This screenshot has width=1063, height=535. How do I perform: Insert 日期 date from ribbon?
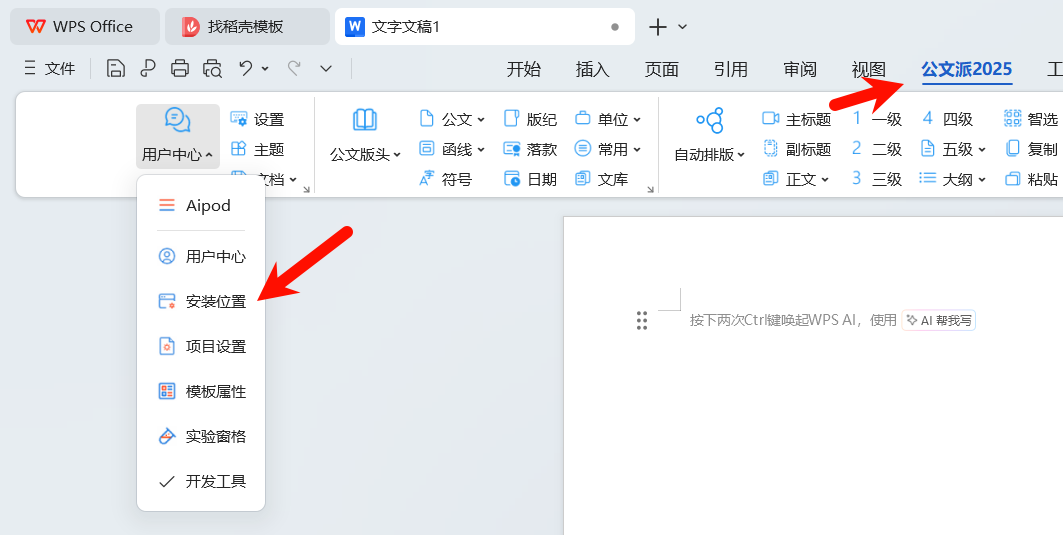(530, 179)
